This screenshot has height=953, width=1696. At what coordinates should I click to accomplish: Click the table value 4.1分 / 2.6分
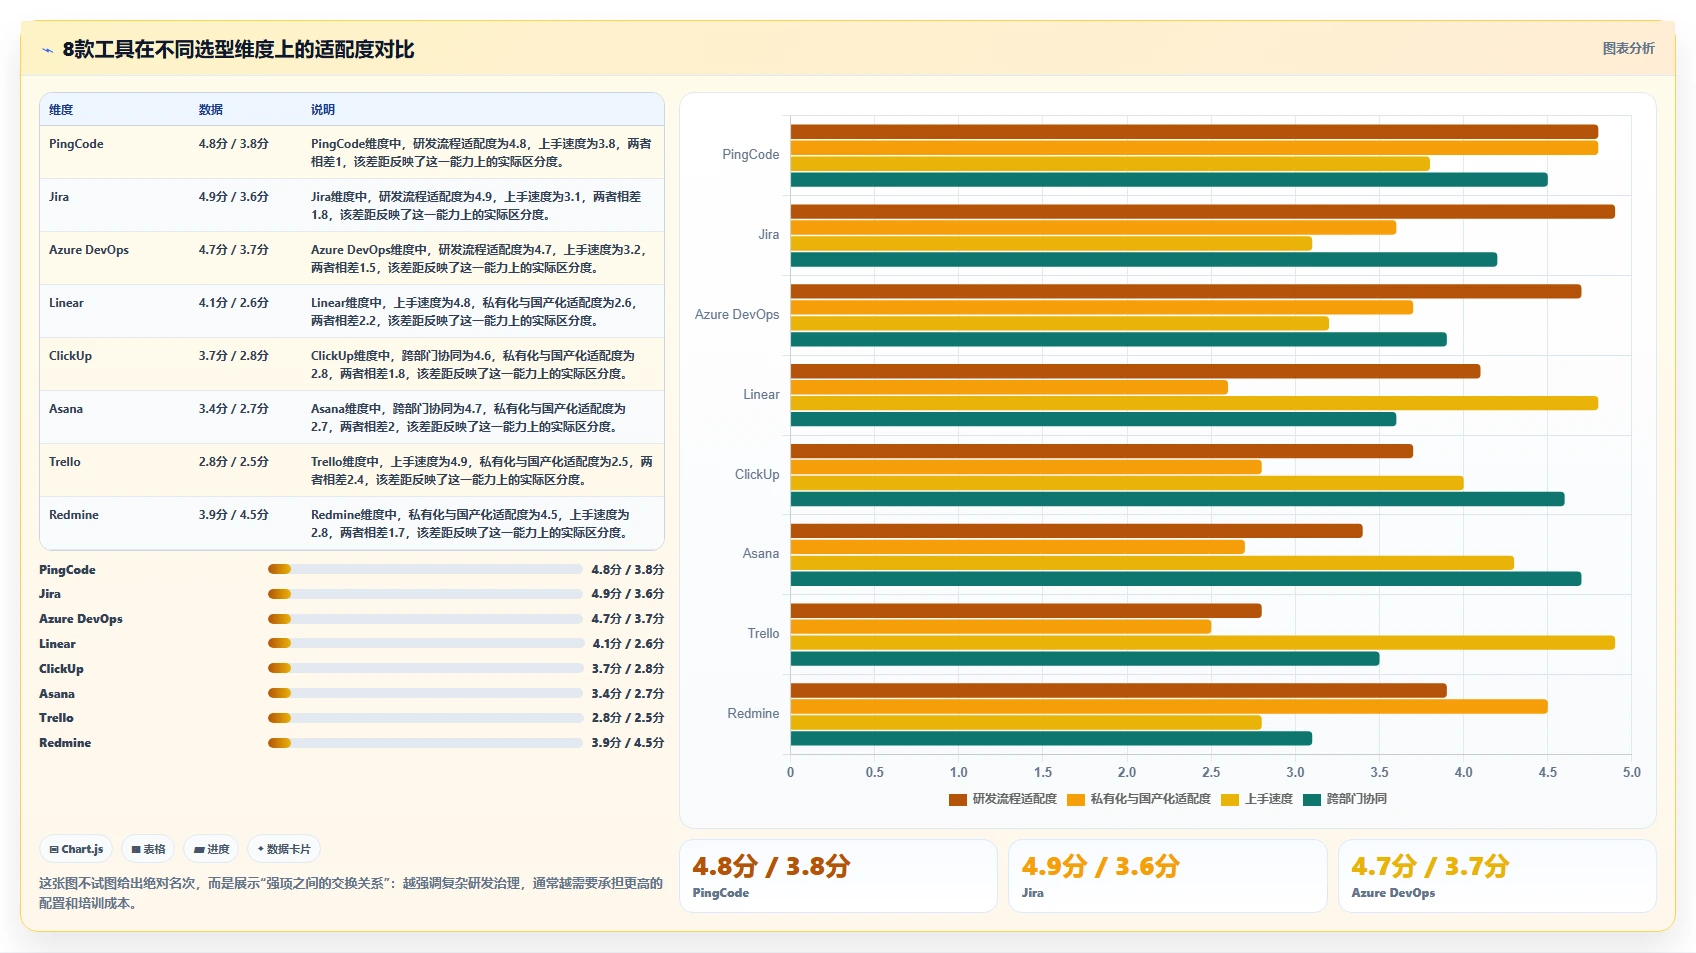coord(233,303)
